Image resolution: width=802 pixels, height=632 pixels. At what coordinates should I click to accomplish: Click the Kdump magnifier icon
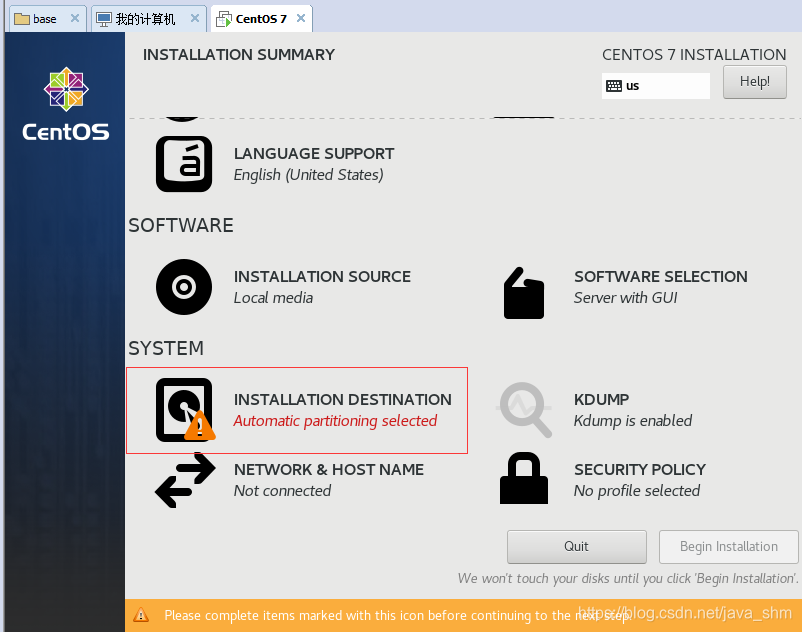click(525, 410)
